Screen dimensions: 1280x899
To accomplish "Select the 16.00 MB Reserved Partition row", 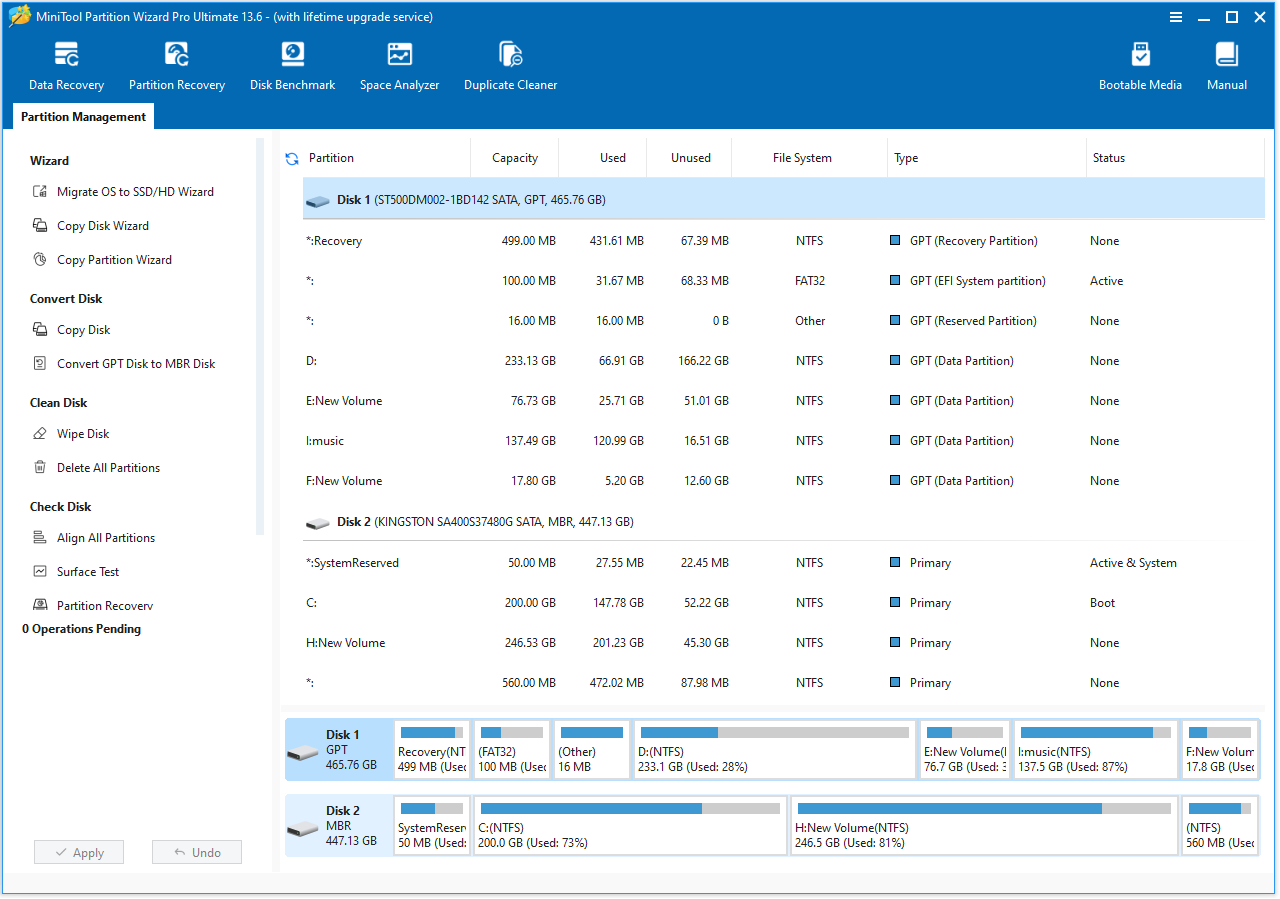I will tap(784, 321).
